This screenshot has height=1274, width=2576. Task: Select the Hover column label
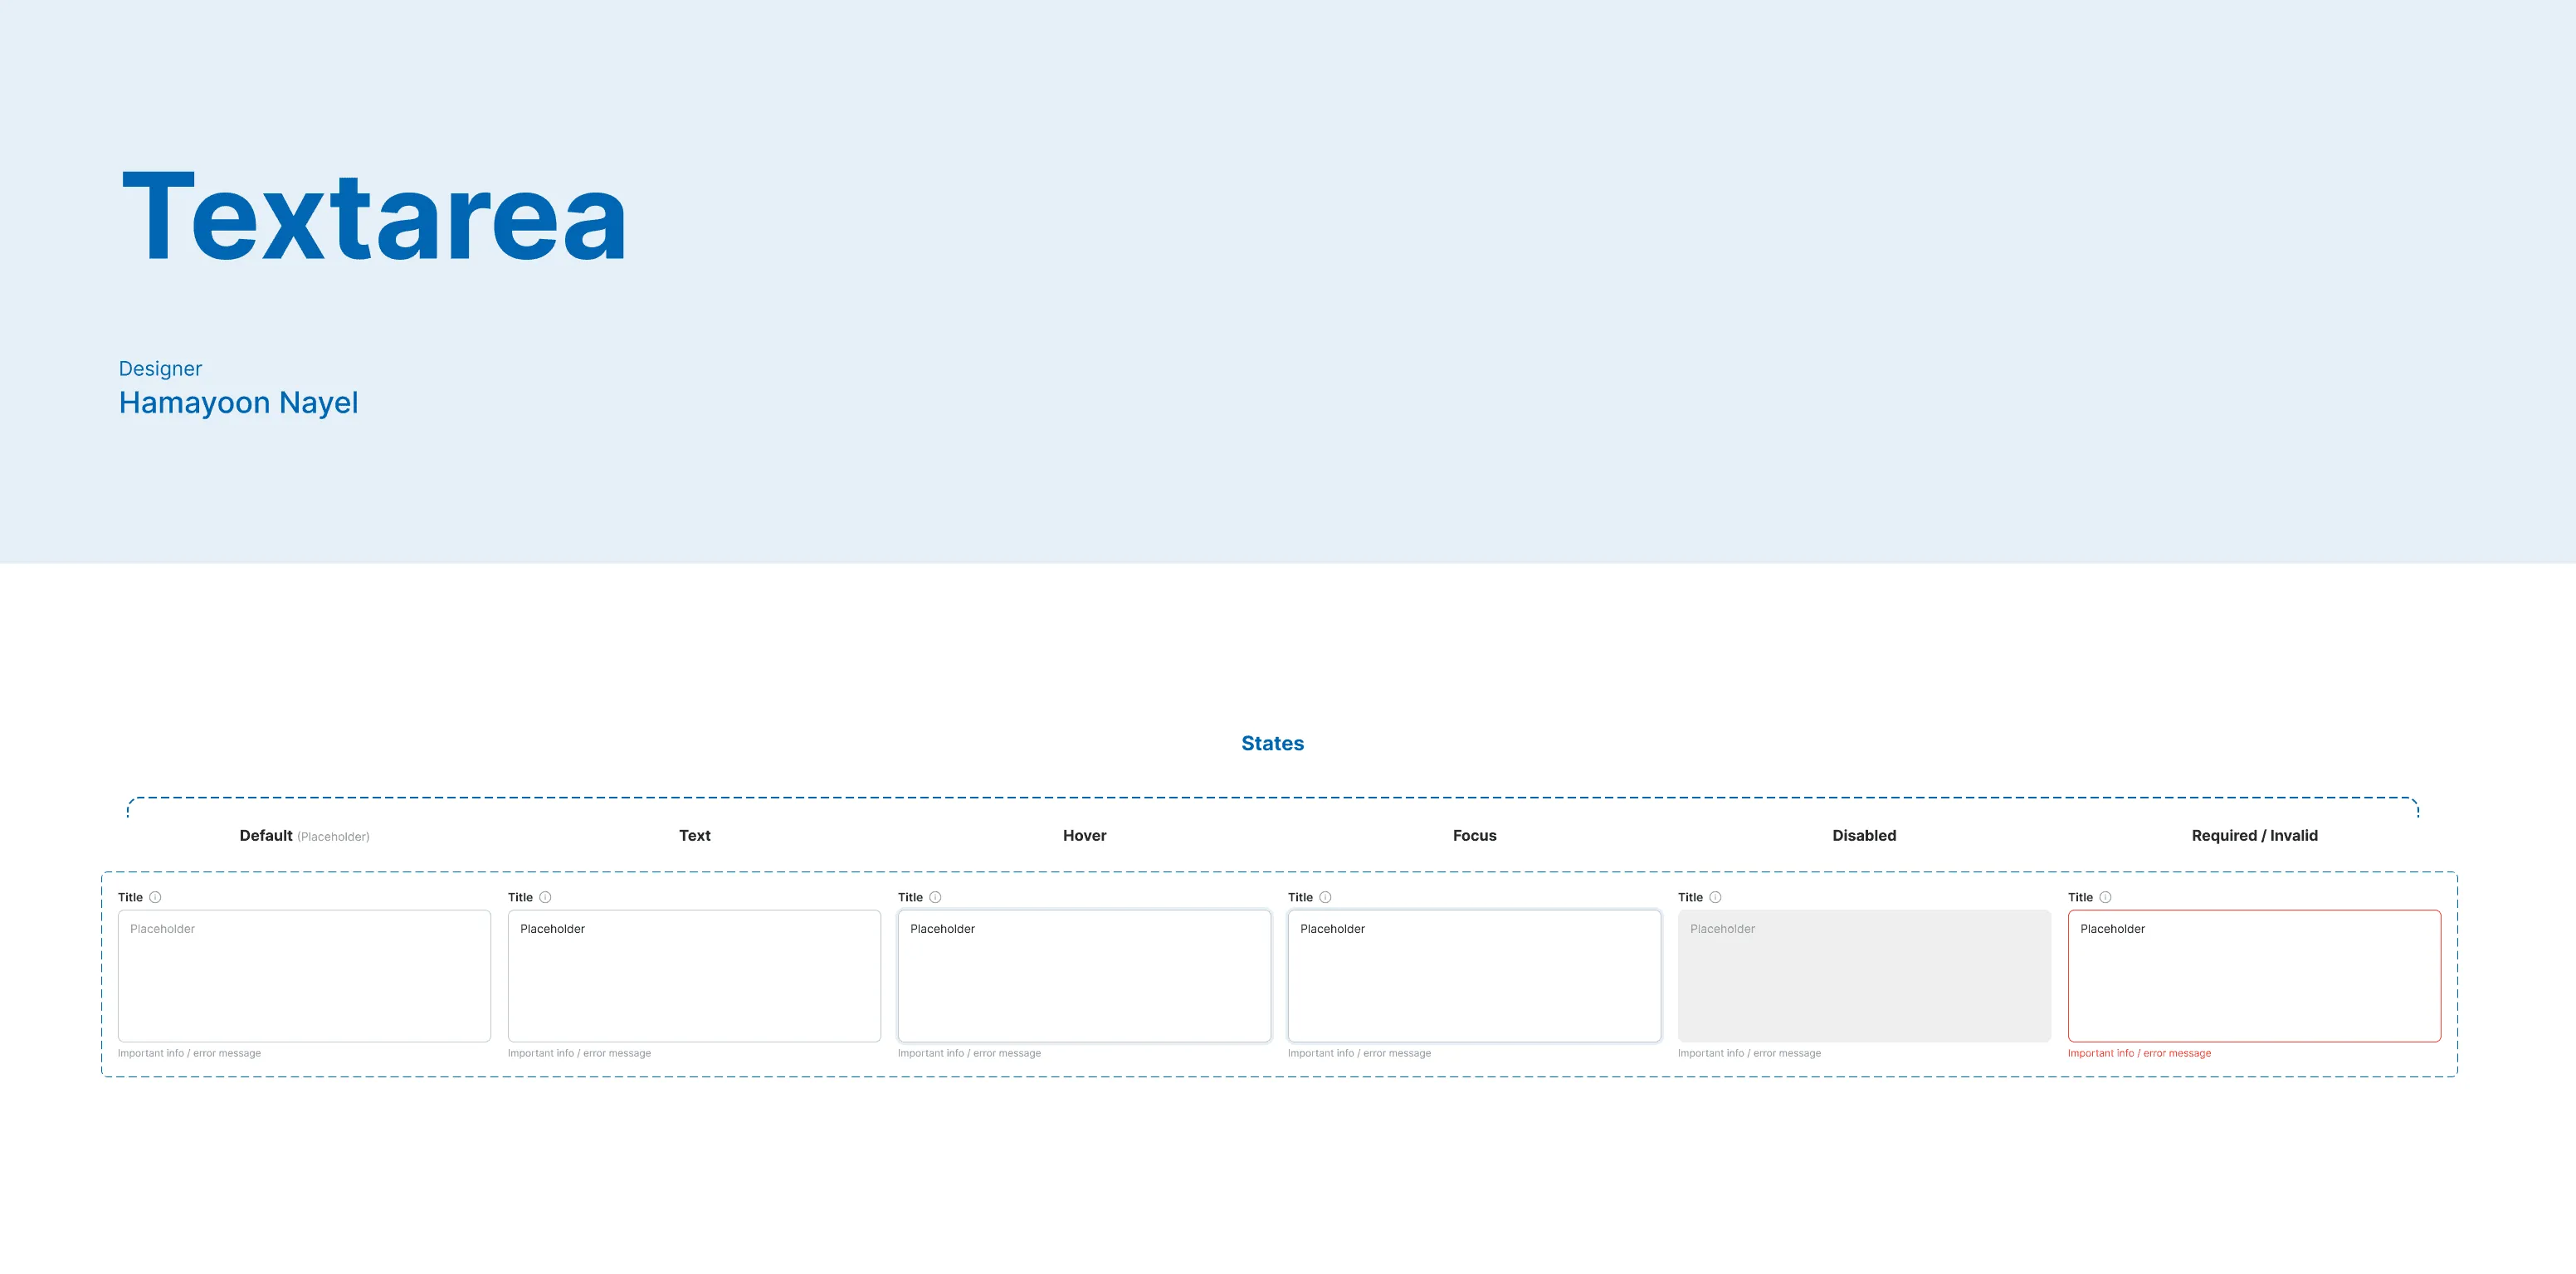tap(1084, 835)
